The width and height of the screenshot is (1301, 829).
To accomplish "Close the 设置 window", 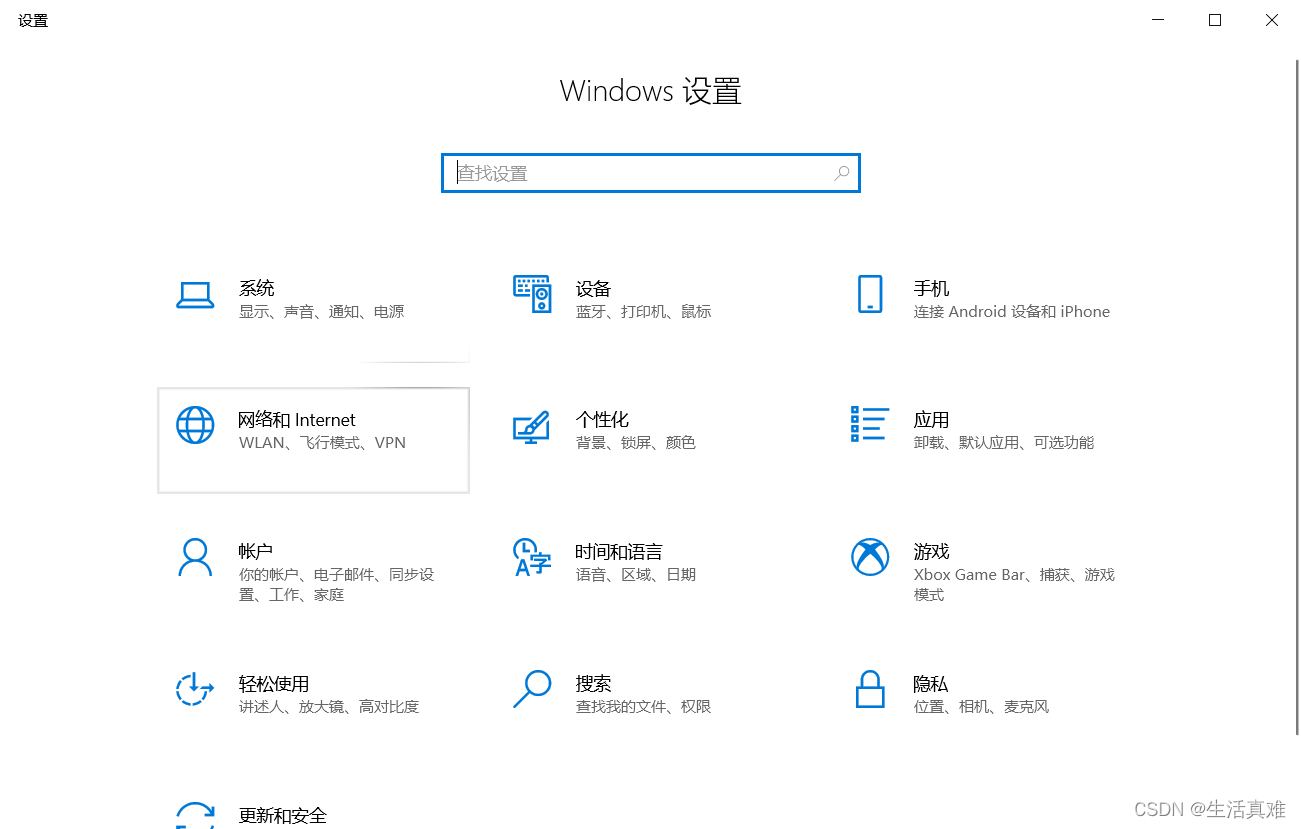I will point(1272,20).
